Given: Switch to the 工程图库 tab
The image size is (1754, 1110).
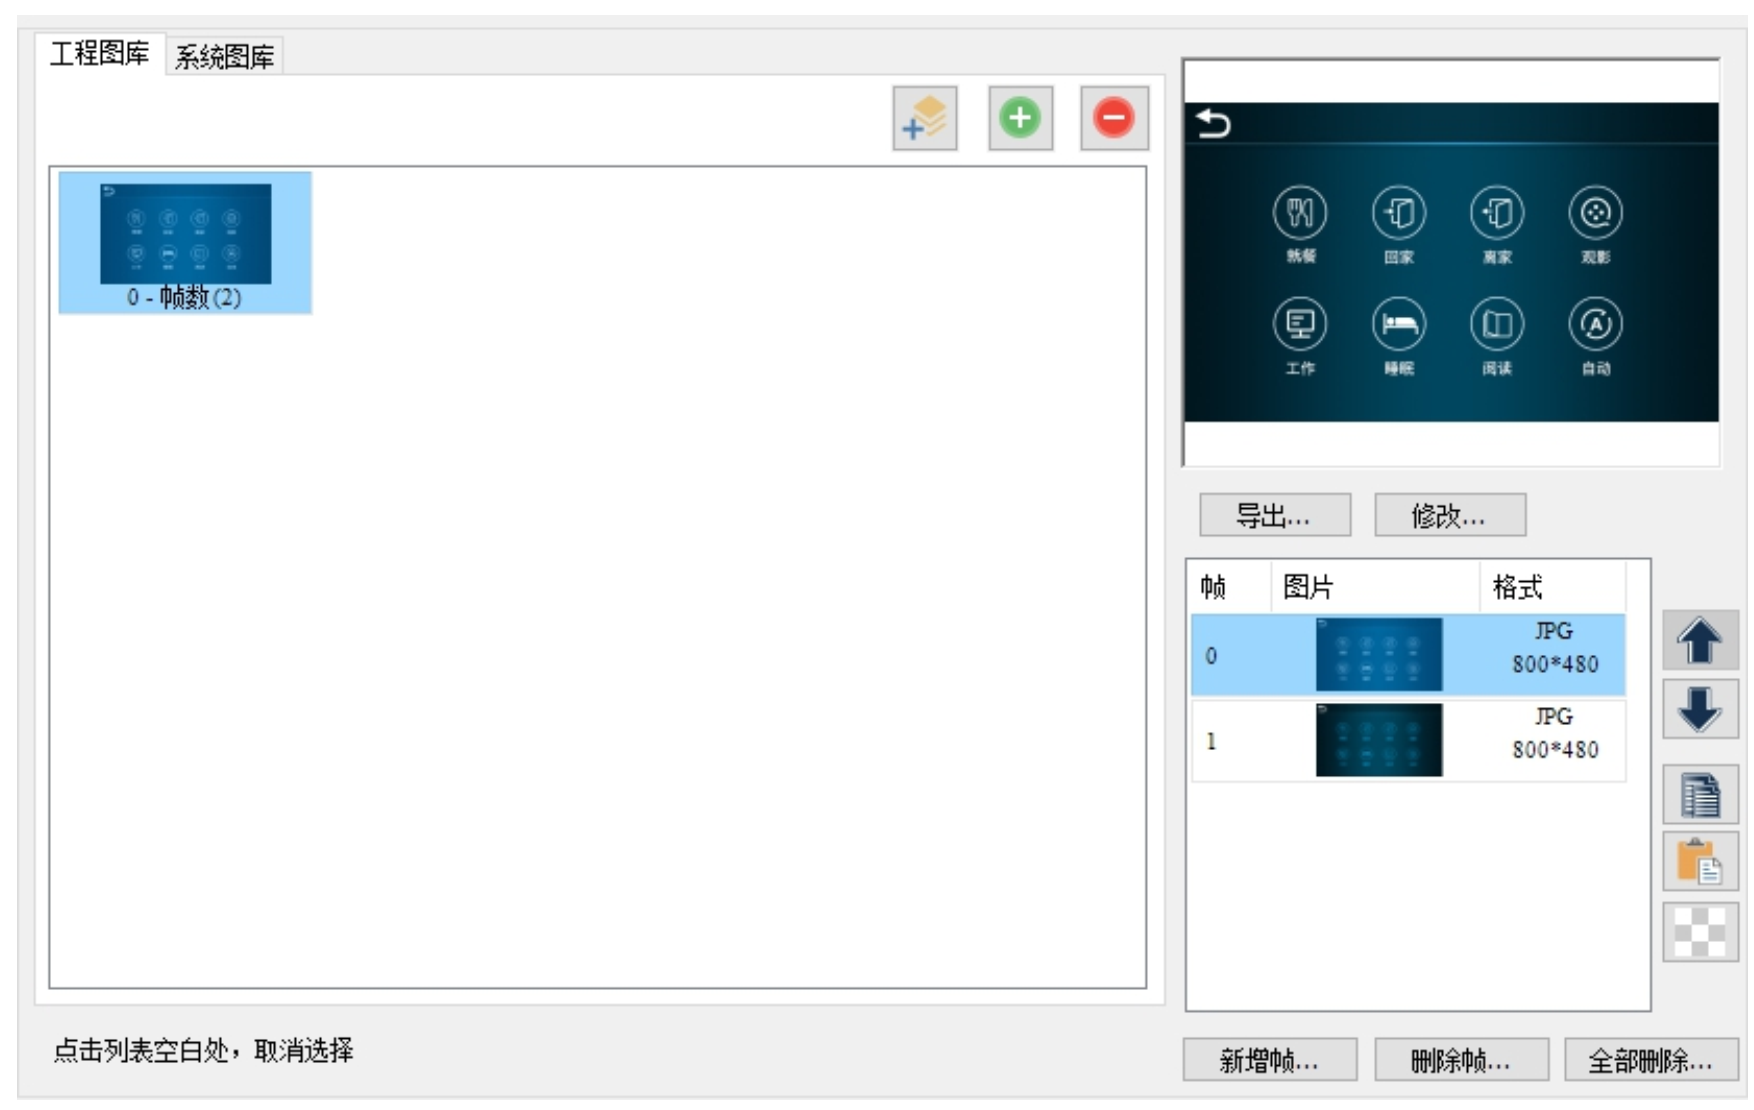Looking at the screenshot, I should (x=99, y=54).
